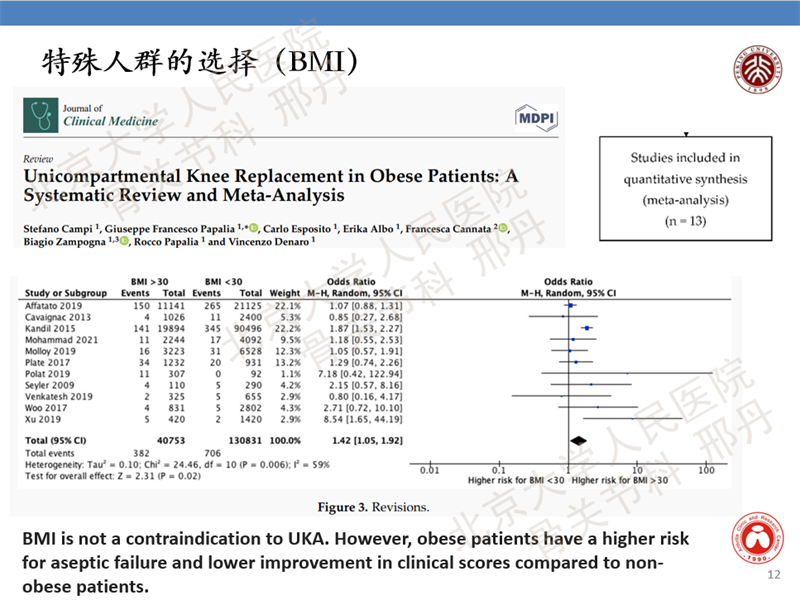Open ORCID icon beside Giuseppe Francesco Papalia
The image size is (800, 600).
point(254,228)
